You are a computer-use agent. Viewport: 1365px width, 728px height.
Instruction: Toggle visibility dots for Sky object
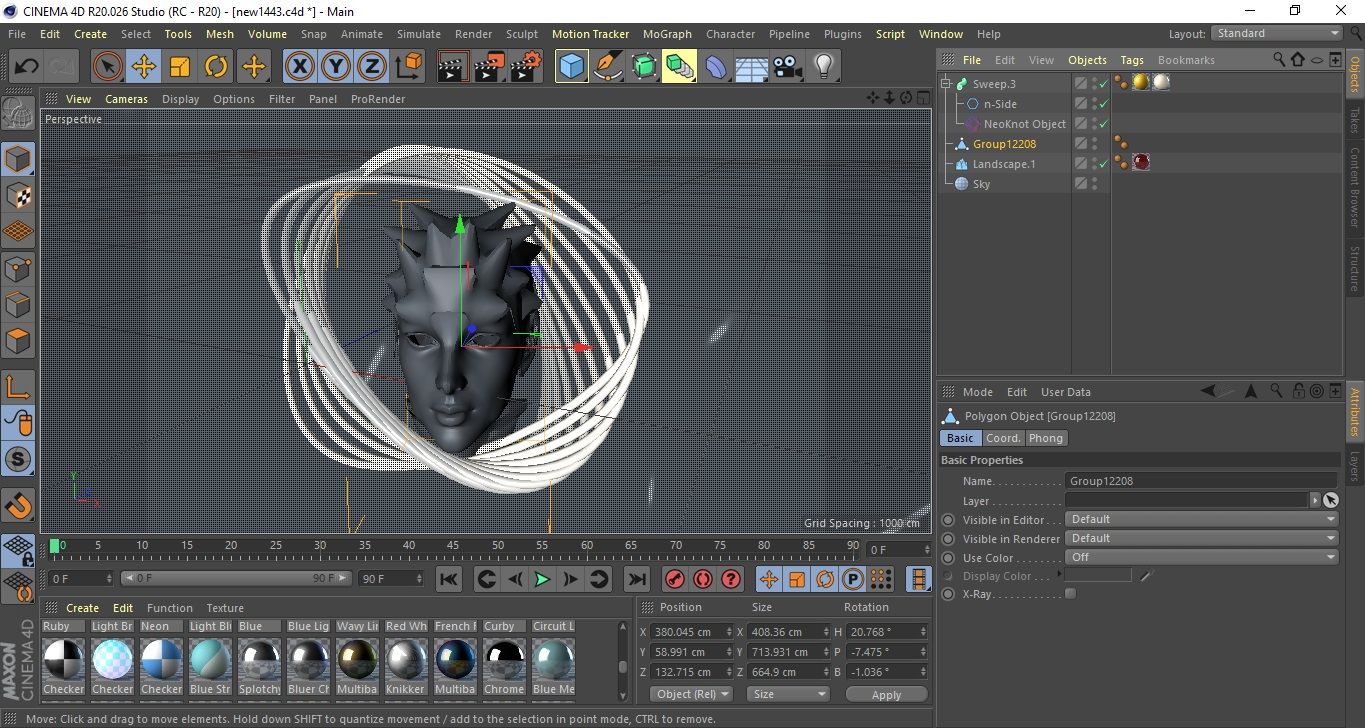pyautogui.click(x=1095, y=184)
